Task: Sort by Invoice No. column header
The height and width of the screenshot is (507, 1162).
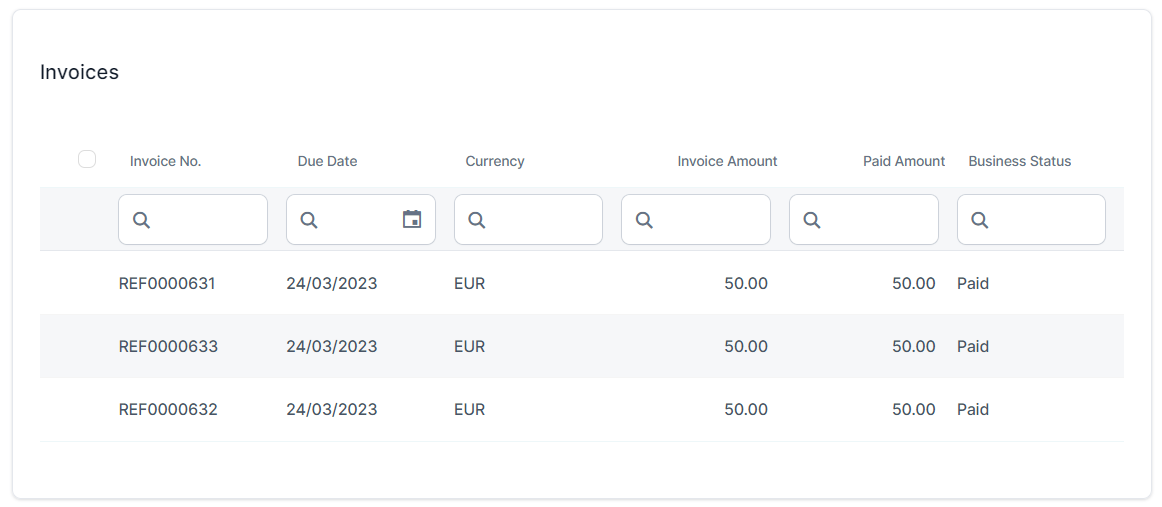Action: tap(165, 161)
